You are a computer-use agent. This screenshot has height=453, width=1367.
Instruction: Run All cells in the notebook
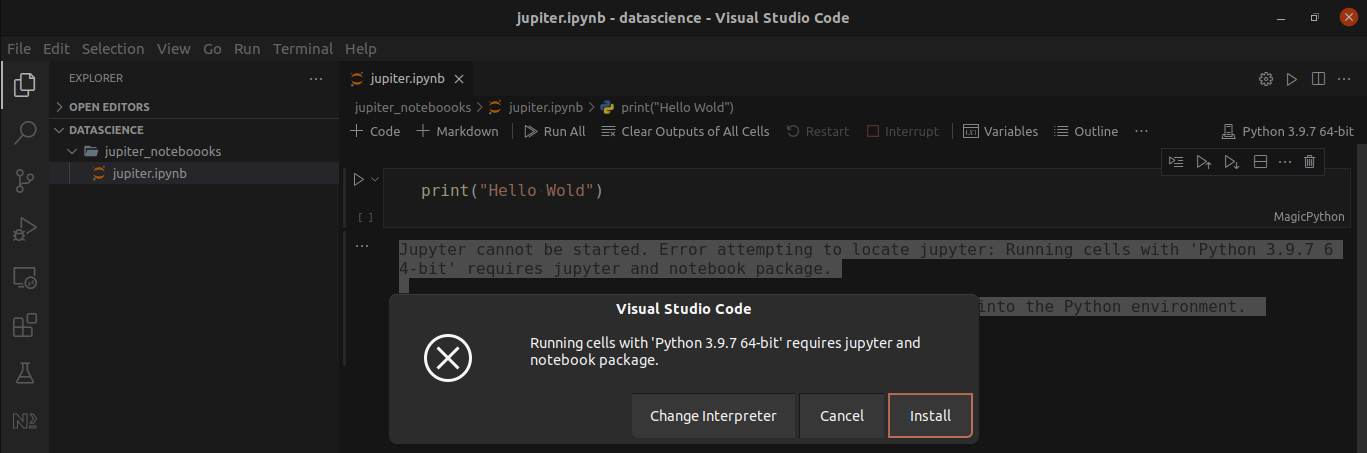[x=555, y=131]
